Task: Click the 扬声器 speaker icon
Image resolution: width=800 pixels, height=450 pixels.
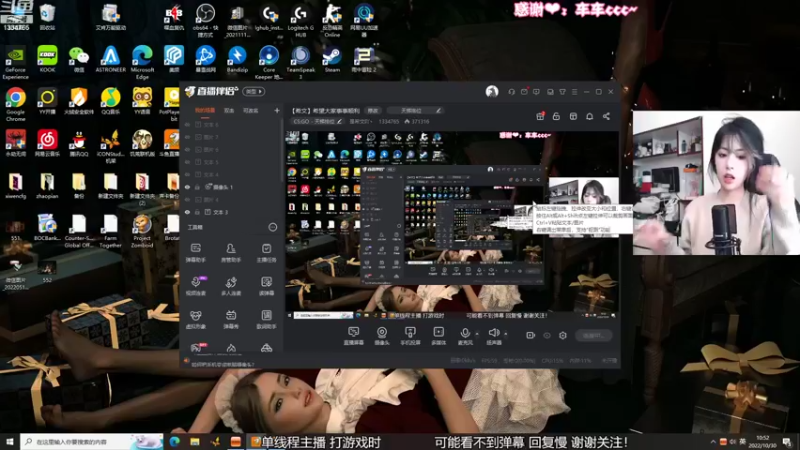Action: (x=493, y=334)
